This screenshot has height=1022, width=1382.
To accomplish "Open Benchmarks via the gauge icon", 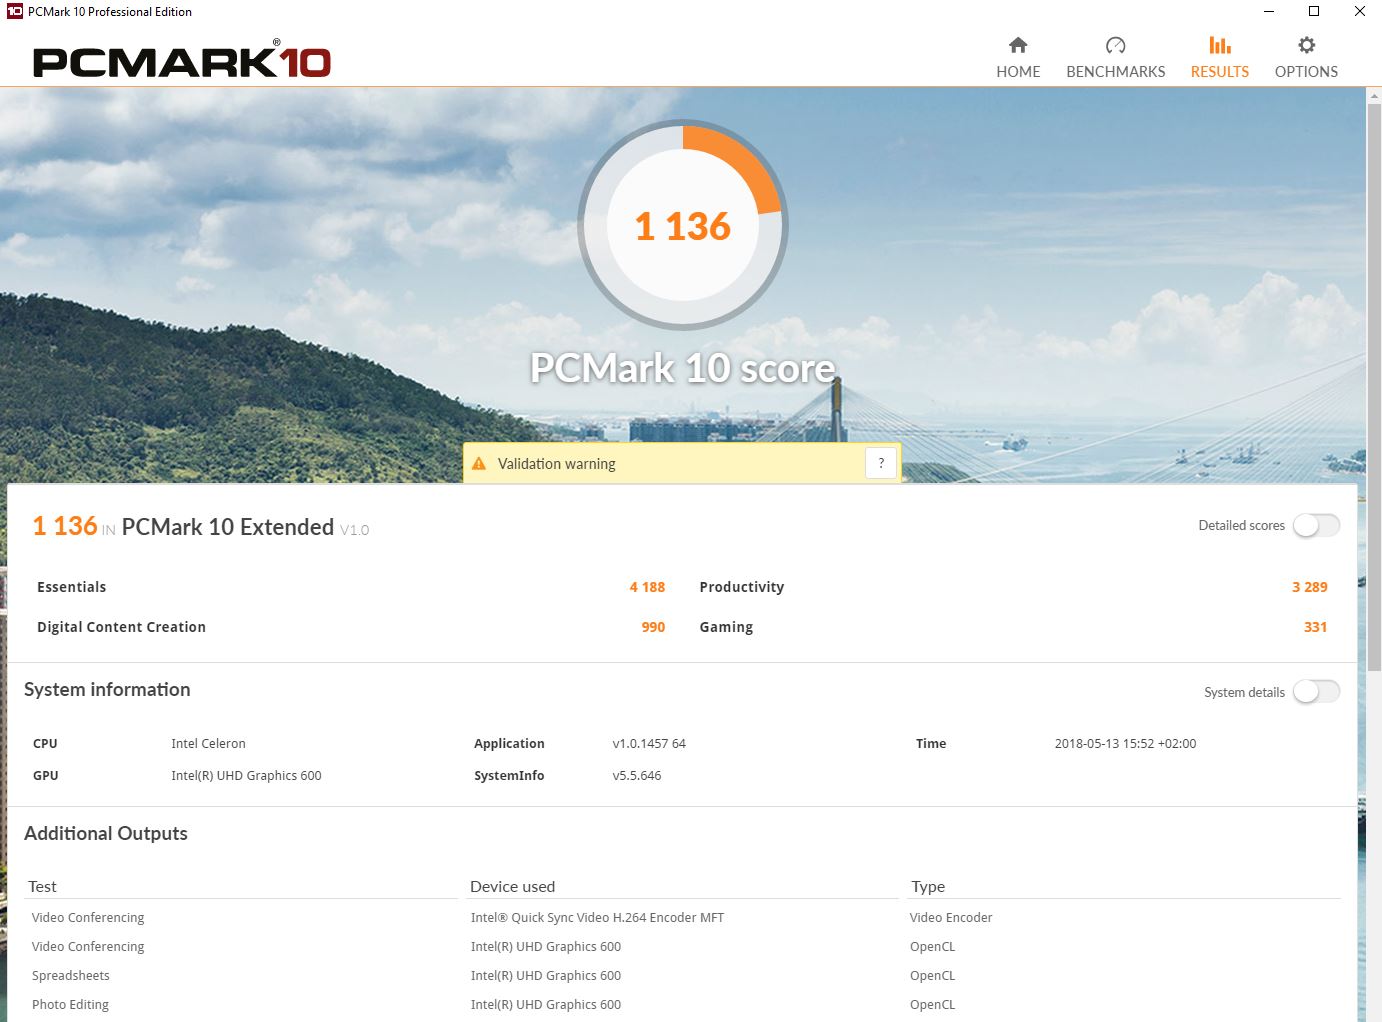I will pyautogui.click(x=1115, y=45).
